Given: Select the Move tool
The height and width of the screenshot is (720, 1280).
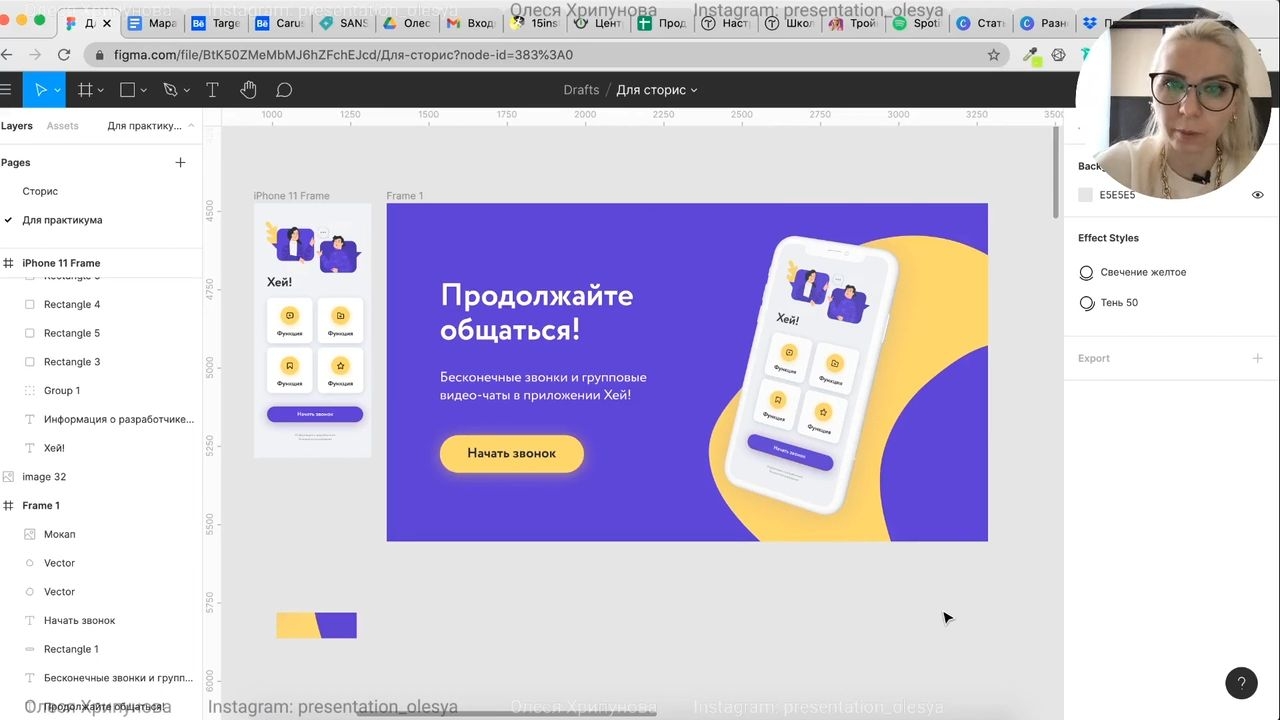Looking at the screenshot, I should click(40, 90).
